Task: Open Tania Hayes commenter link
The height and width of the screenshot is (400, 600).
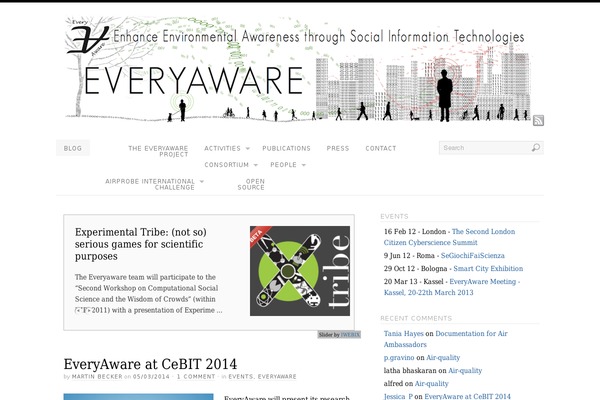Action: [x=403, y=333]
